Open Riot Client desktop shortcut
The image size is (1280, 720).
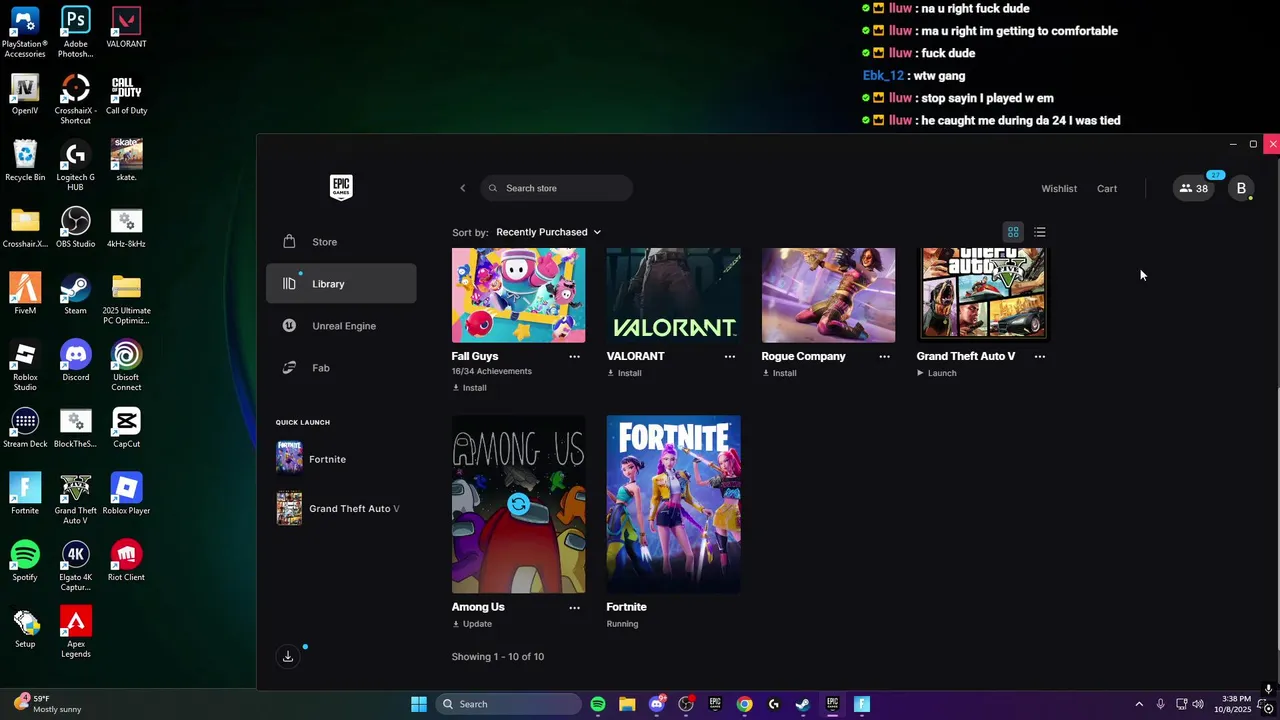tap(126, 562)
